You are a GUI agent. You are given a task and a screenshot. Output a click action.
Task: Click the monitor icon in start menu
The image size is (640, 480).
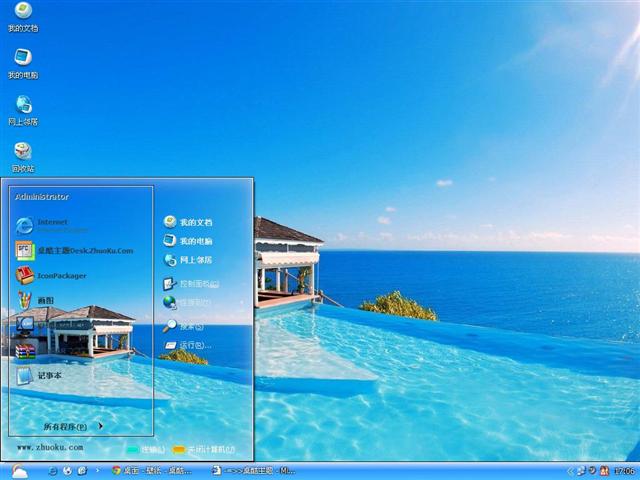click(25, 325)
